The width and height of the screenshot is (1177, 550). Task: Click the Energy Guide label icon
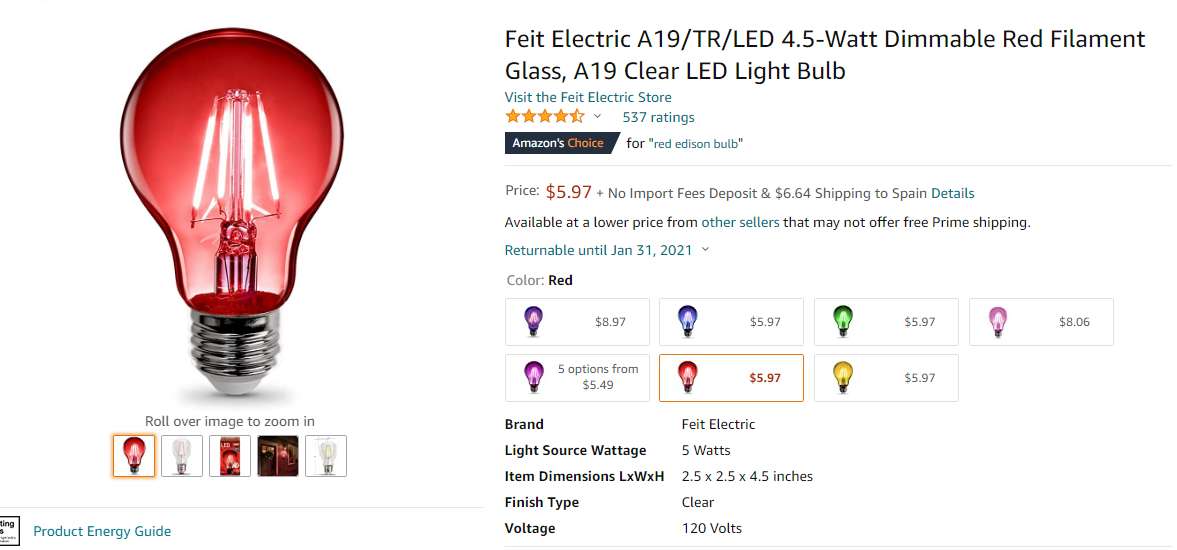[x=8, y=531]
